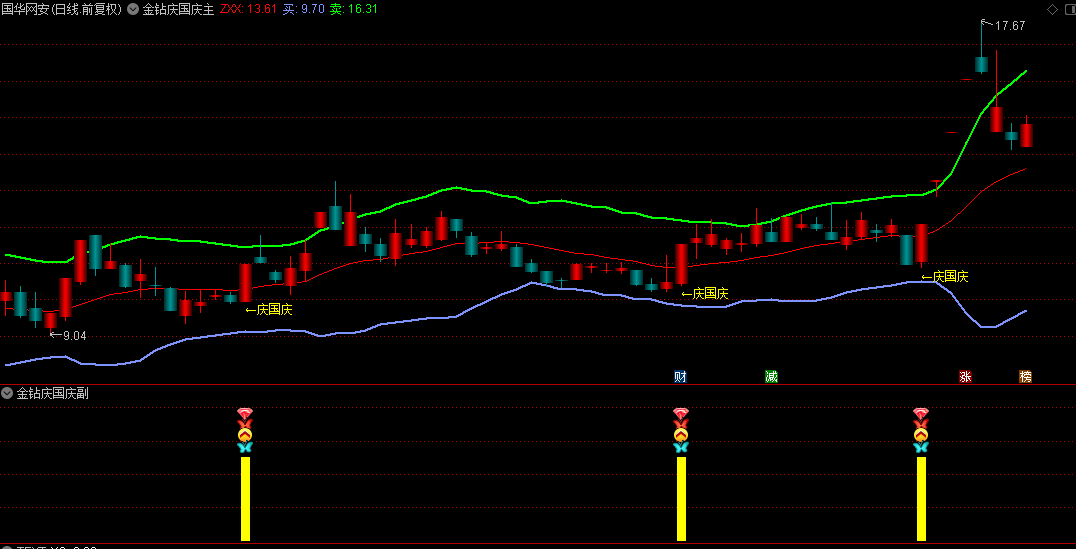Select the leftmost yellow signal bar
The image size is (1076, 549).
coord(245,499)
